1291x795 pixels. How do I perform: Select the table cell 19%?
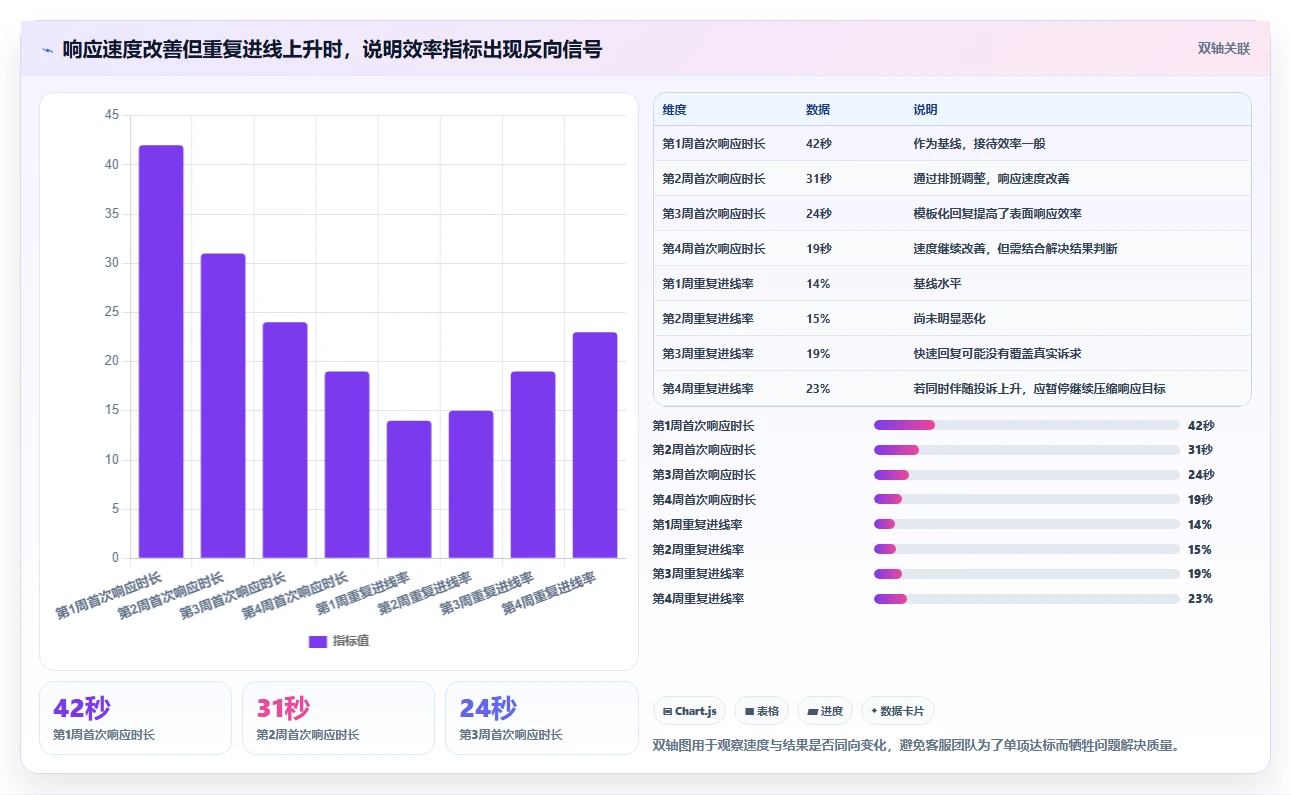[x=818, y=354]
